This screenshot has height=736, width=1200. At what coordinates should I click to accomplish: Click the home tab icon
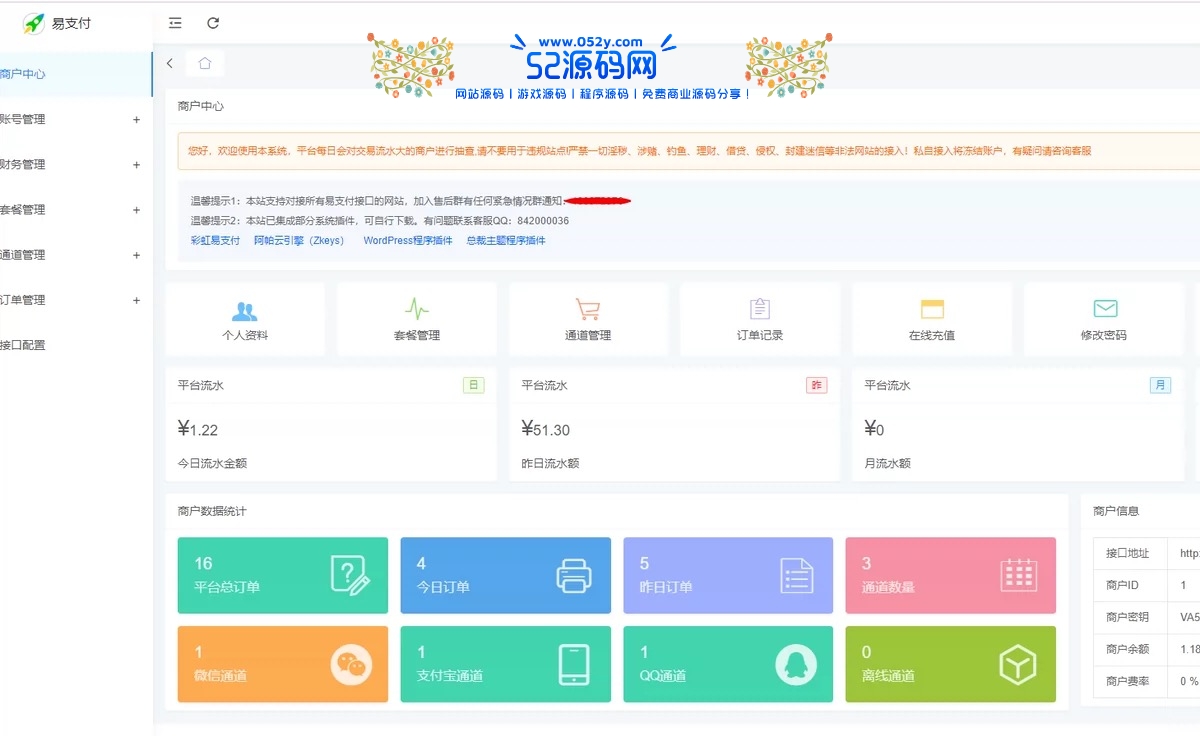point(204,63)
